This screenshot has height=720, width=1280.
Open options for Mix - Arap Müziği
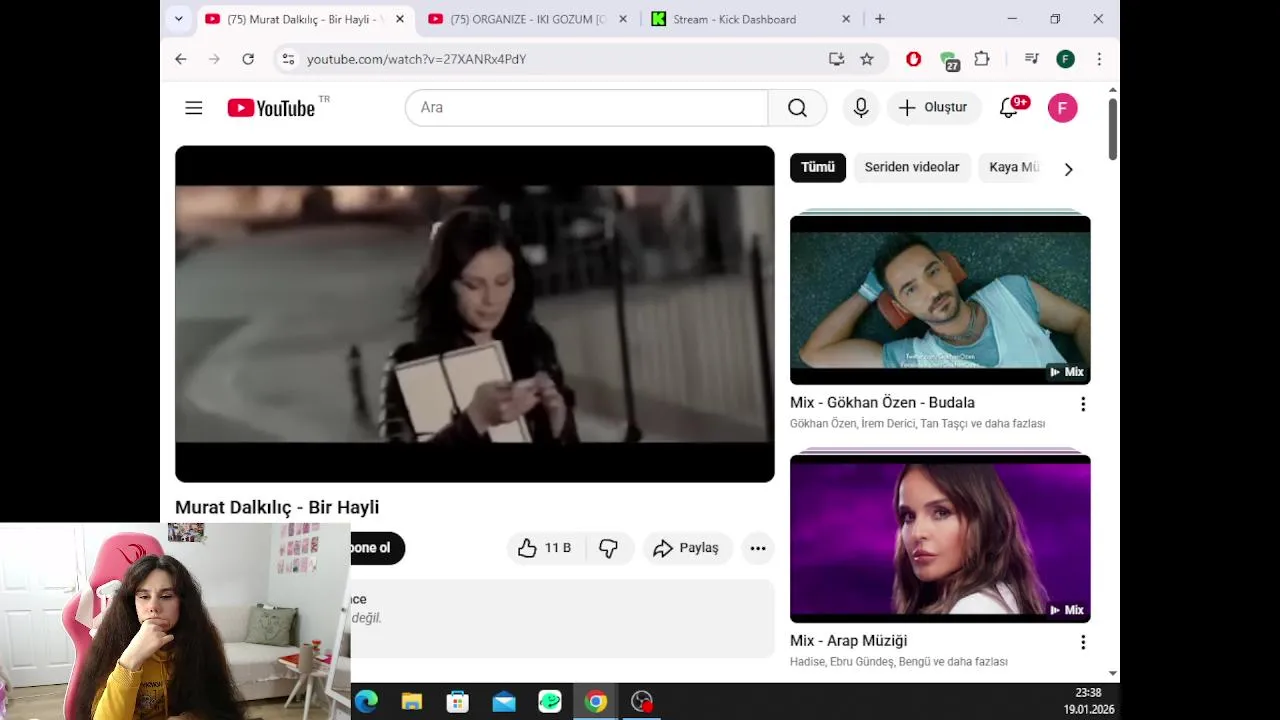click(1082, 642)
